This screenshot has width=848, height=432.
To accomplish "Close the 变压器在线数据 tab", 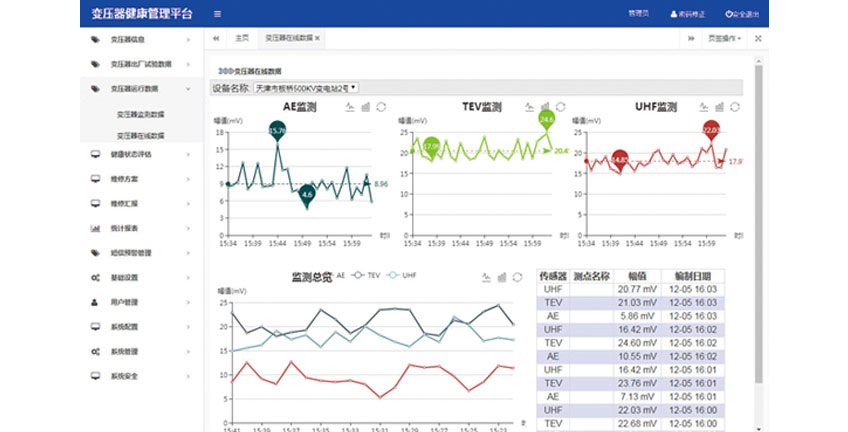I will [317, 38].
